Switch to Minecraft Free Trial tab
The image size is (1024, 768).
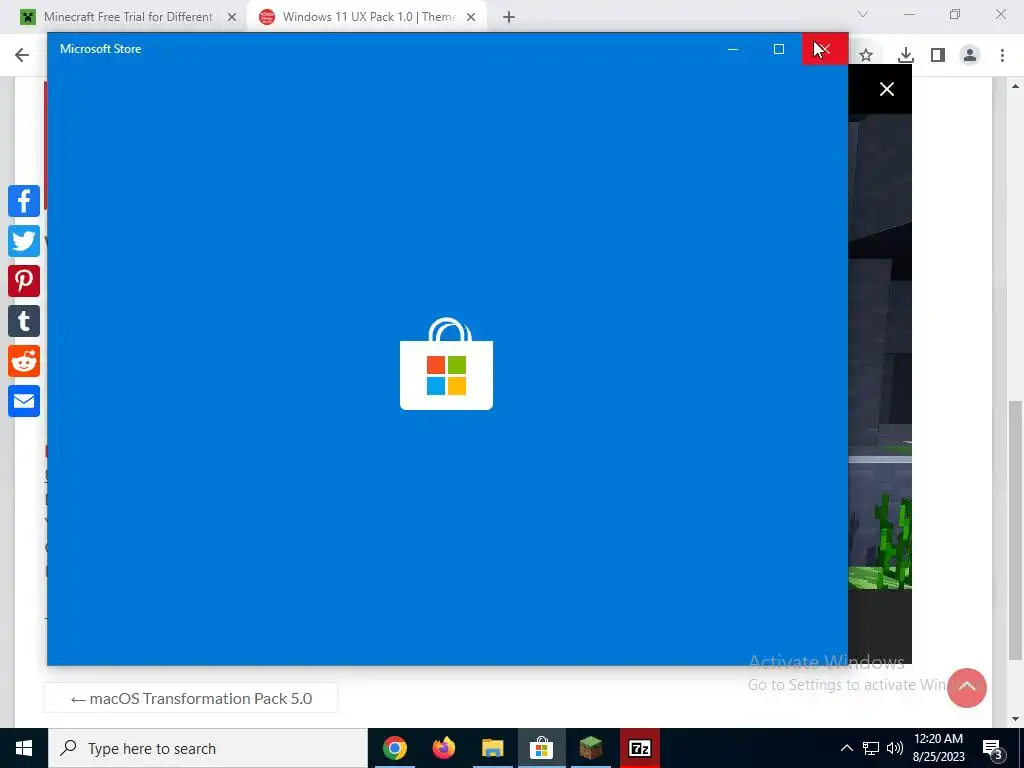tap(127, 17)
